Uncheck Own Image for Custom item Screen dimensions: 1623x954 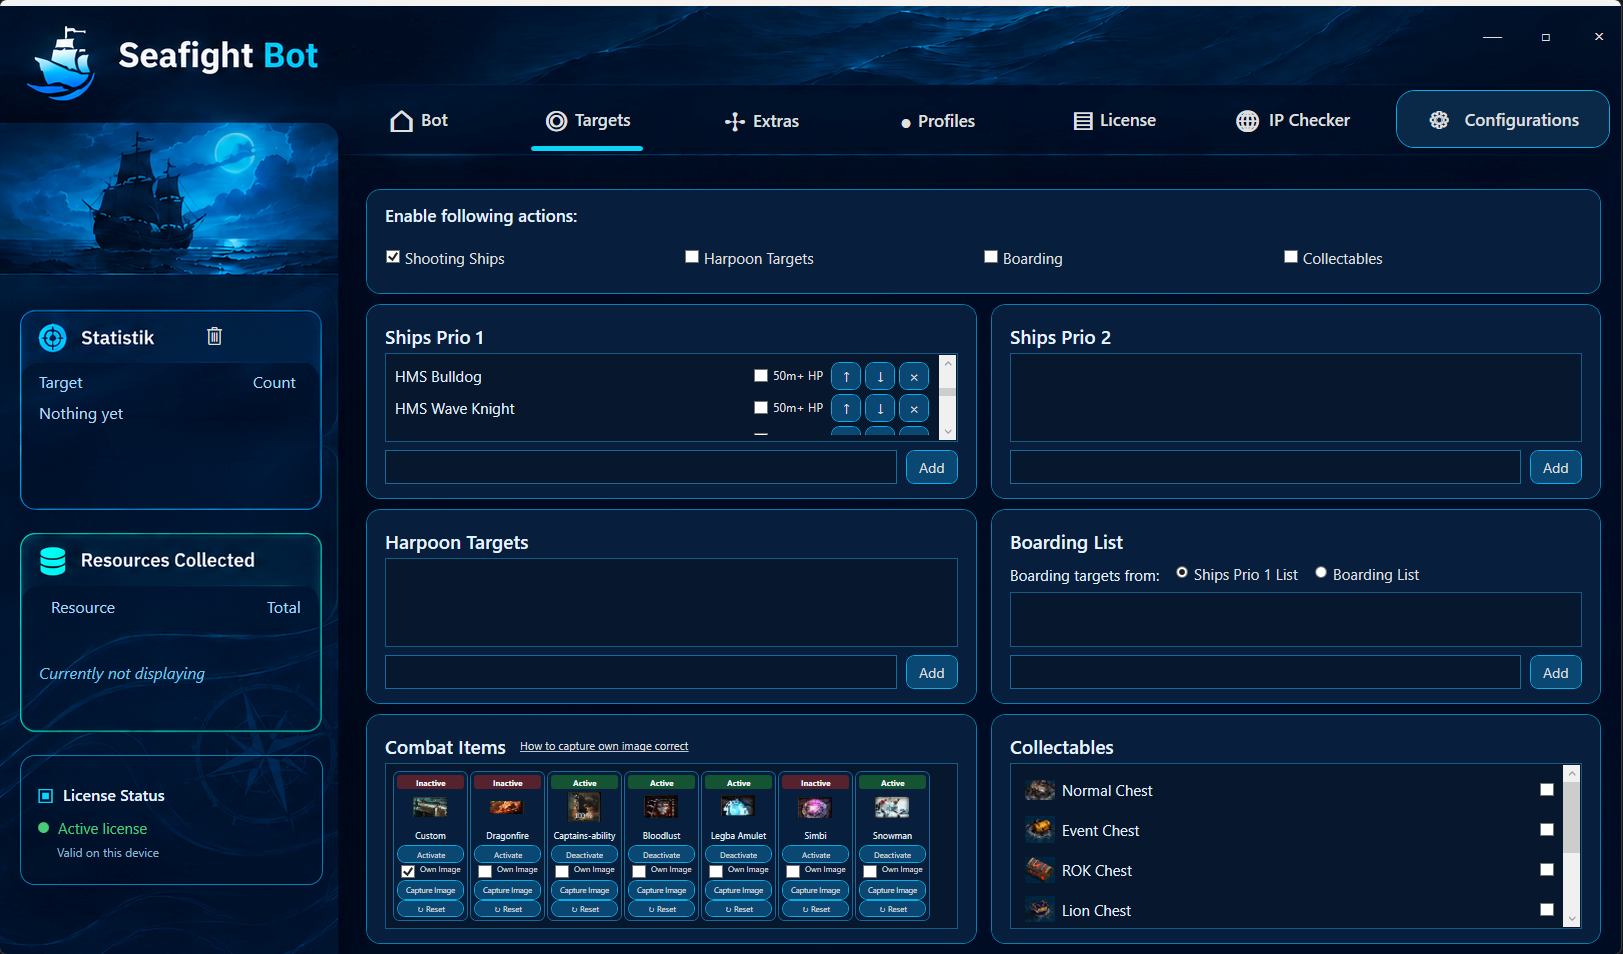coord(408,871)
